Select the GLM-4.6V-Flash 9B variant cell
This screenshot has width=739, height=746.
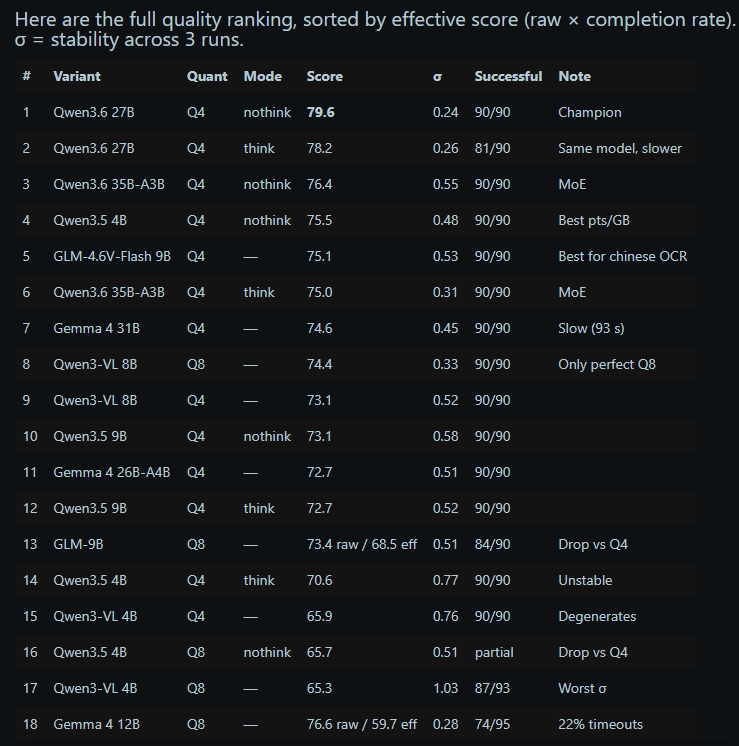click(x=112, y=256)
